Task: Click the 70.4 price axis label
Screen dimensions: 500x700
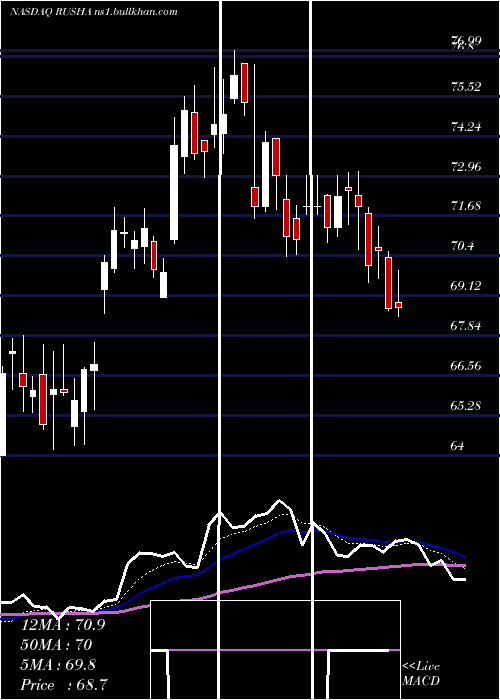Action: tap(462, 246)
